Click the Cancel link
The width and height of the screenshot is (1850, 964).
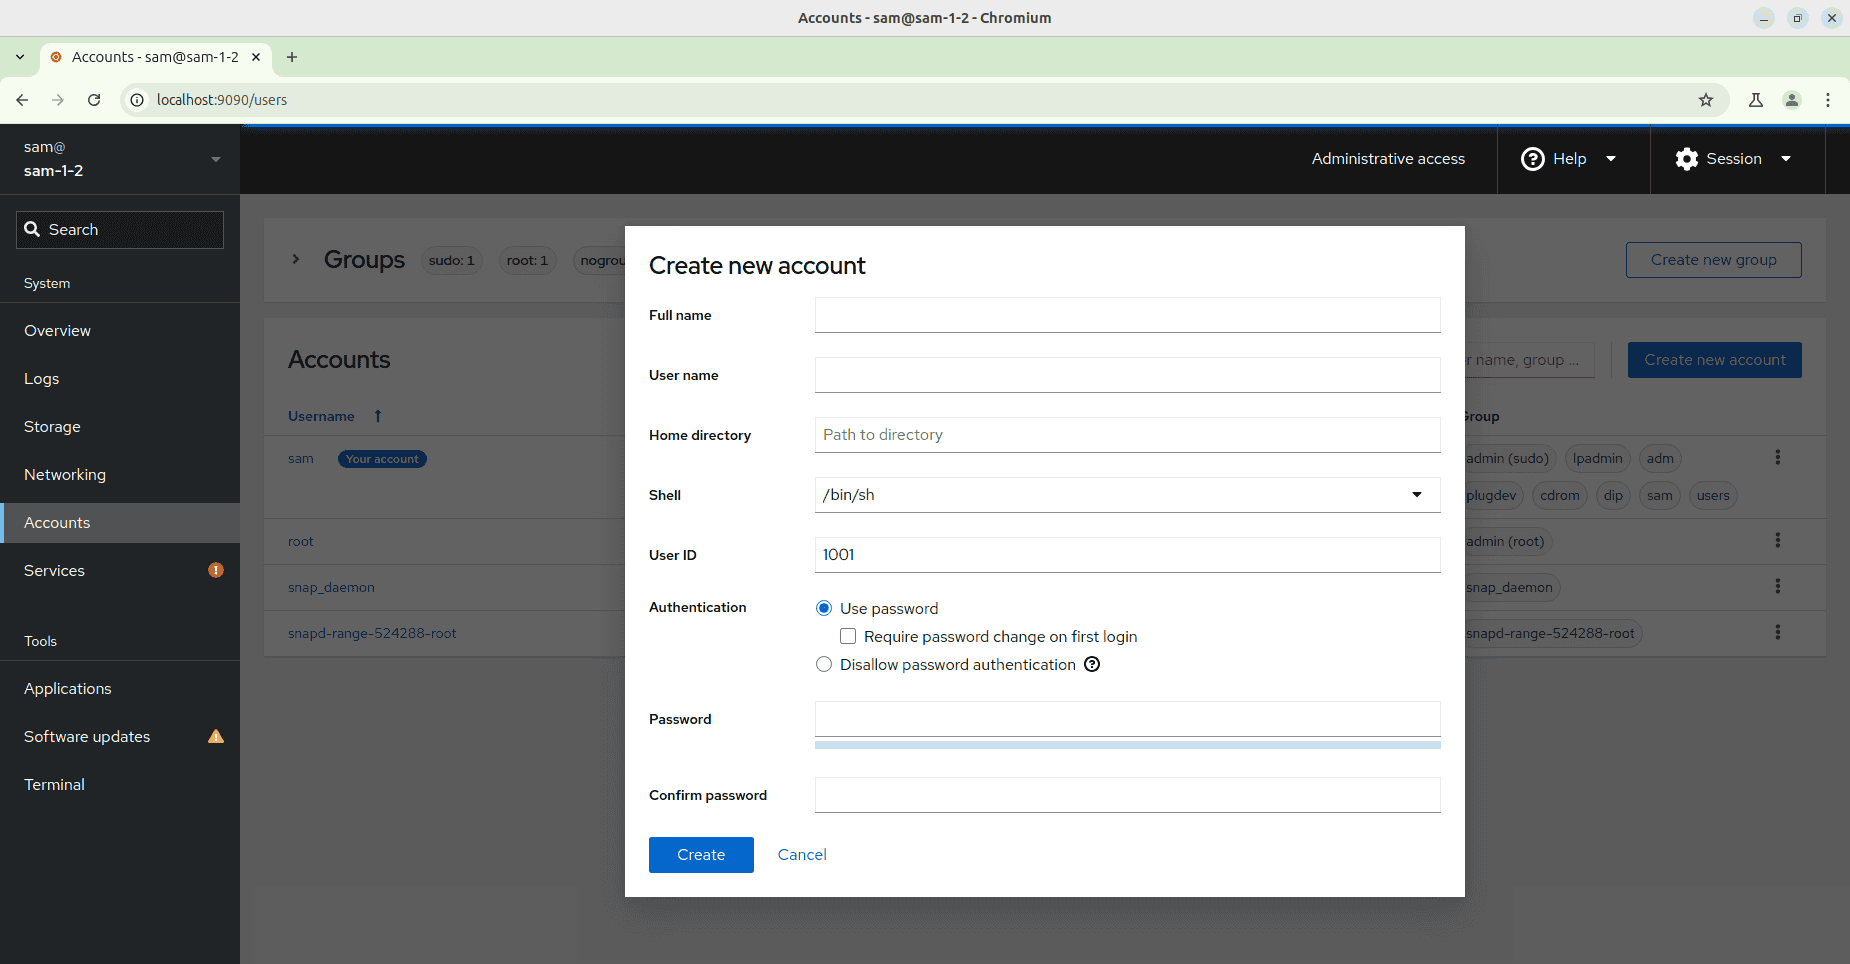click(x=801, y=854)
